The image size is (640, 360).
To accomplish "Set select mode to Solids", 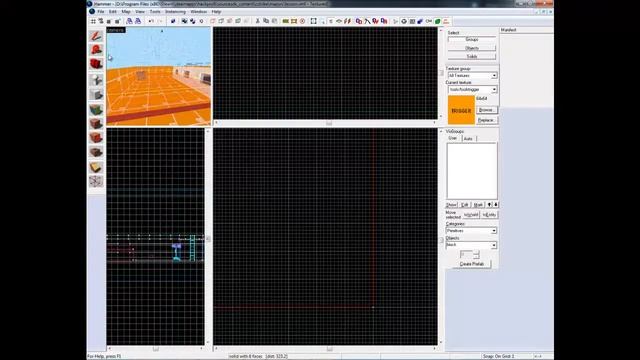I will tap(472, 56).
